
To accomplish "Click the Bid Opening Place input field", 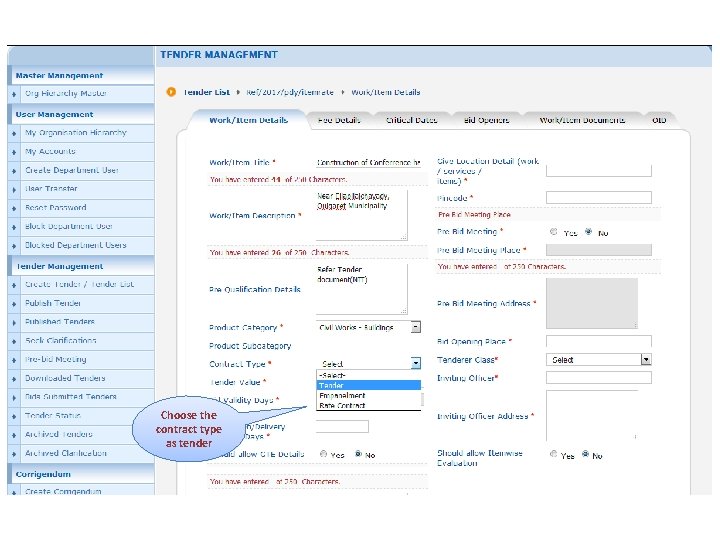I will click(599, 341).
